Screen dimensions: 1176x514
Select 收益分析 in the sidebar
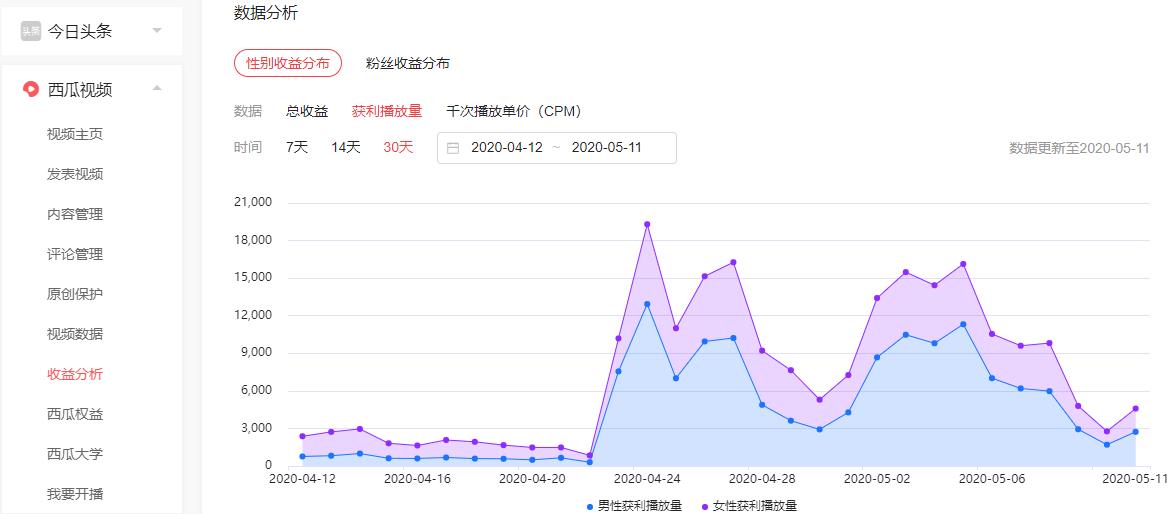coord(75,374)
